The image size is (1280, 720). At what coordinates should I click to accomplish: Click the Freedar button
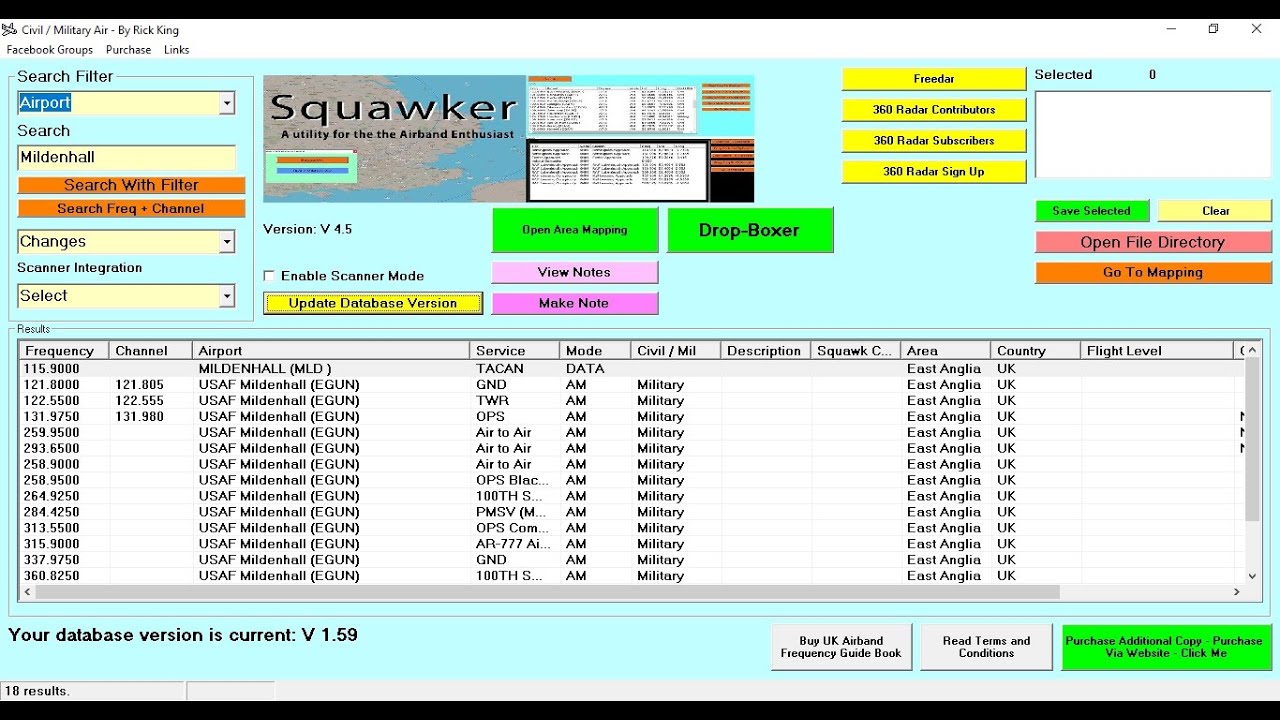tap(934, 79)
